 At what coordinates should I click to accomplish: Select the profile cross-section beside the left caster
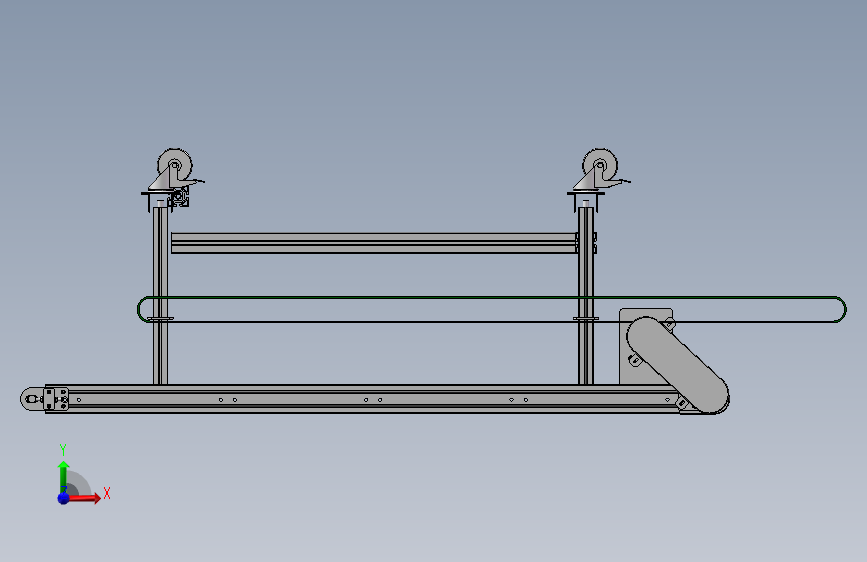[180, 198]
